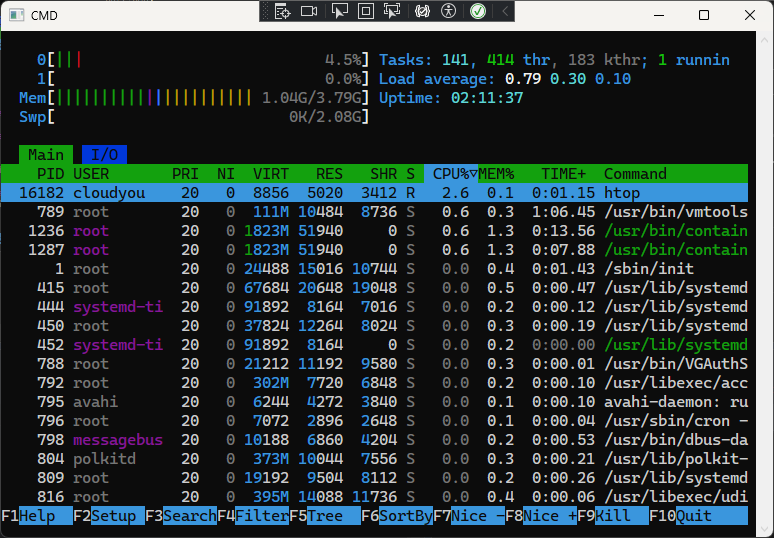Screen dimensions: 774x538
Task: Select the Main tab in htop
Action: (46, 155)
